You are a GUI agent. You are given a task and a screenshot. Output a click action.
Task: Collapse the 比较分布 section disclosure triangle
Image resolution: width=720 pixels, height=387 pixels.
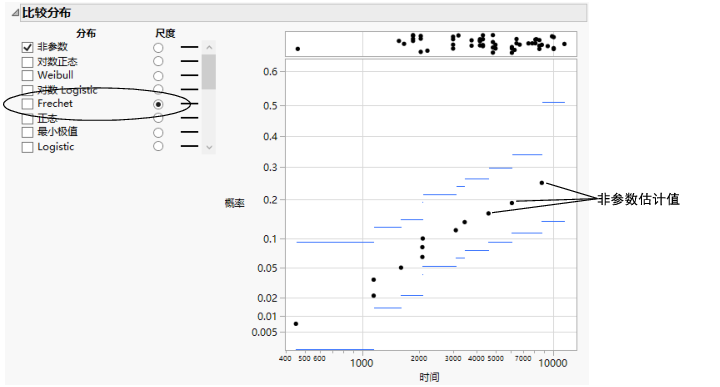tap(15, 13)
